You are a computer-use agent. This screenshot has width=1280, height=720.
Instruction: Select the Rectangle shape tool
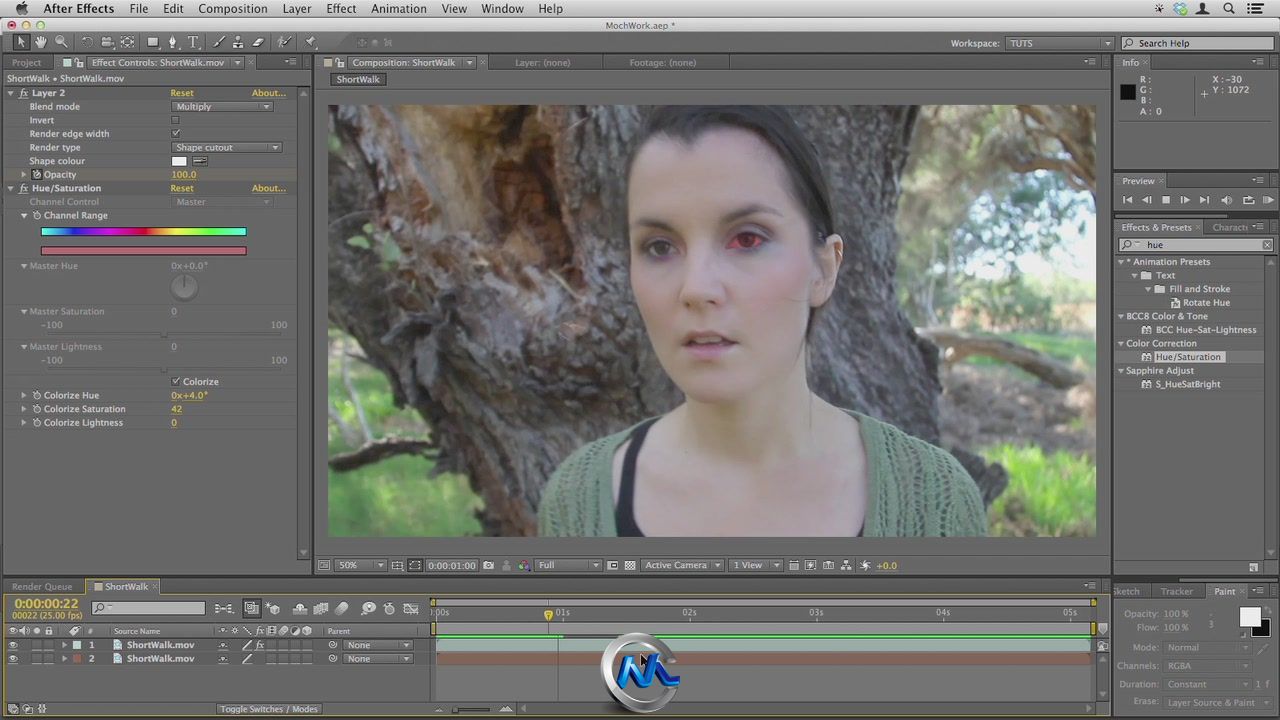[153, 42]
